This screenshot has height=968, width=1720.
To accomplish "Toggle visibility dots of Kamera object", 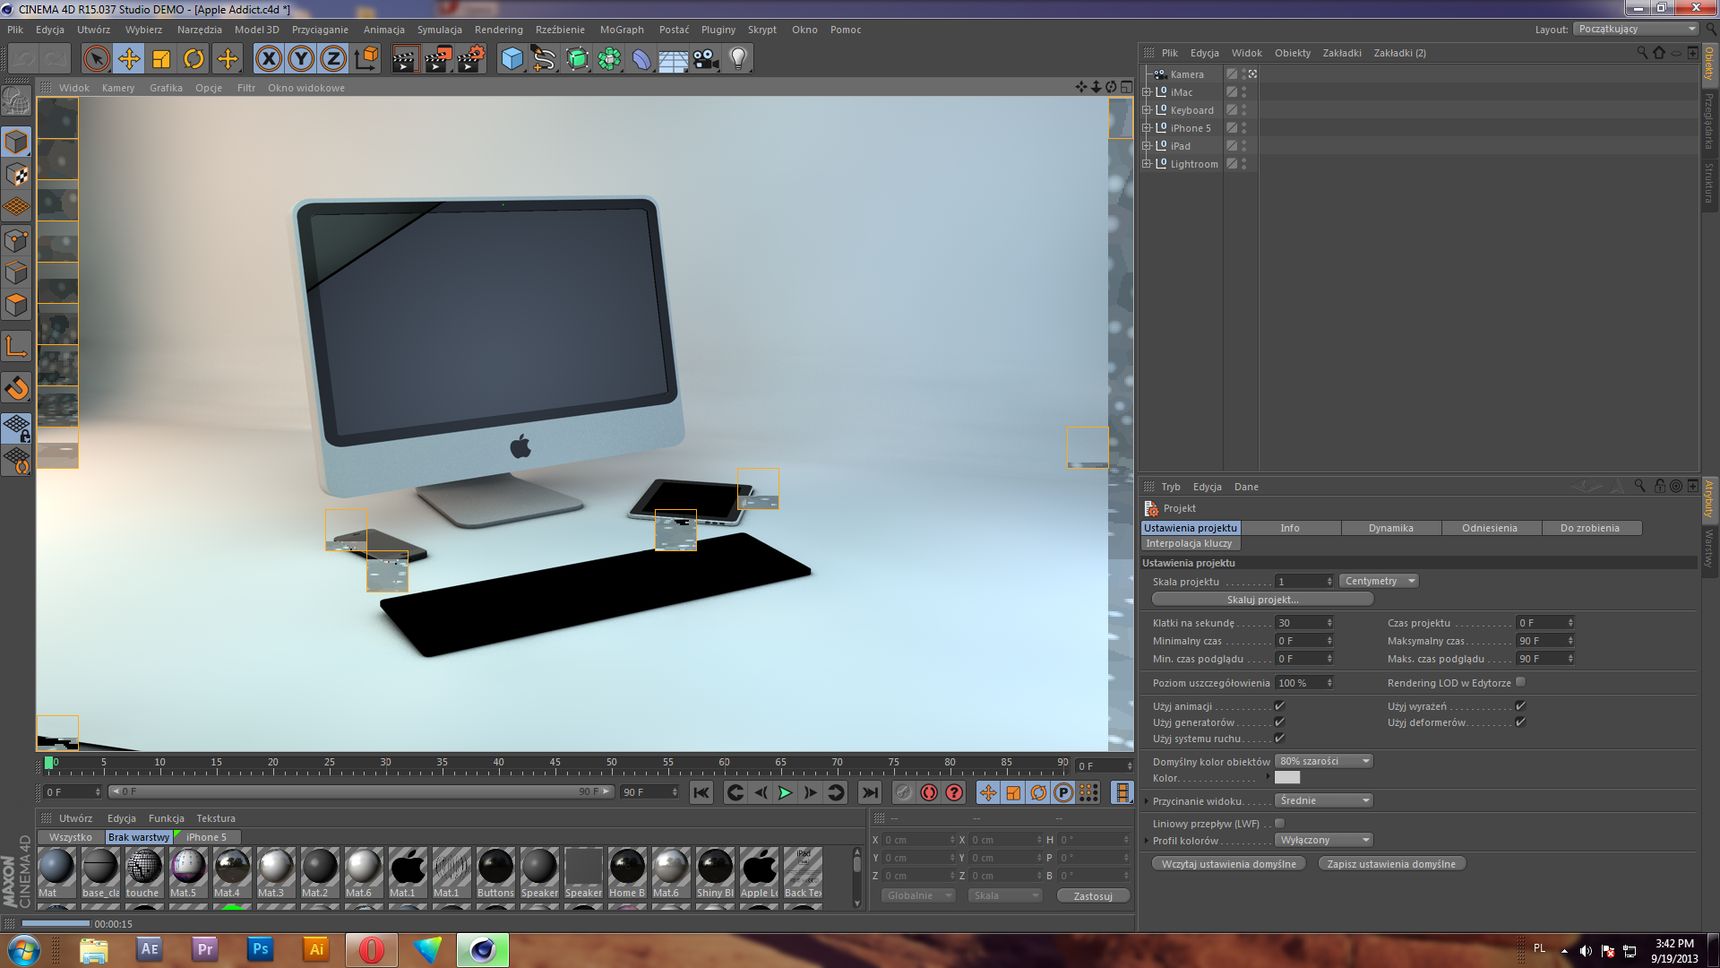I will pyautogui.click(x=1245, y=74).
